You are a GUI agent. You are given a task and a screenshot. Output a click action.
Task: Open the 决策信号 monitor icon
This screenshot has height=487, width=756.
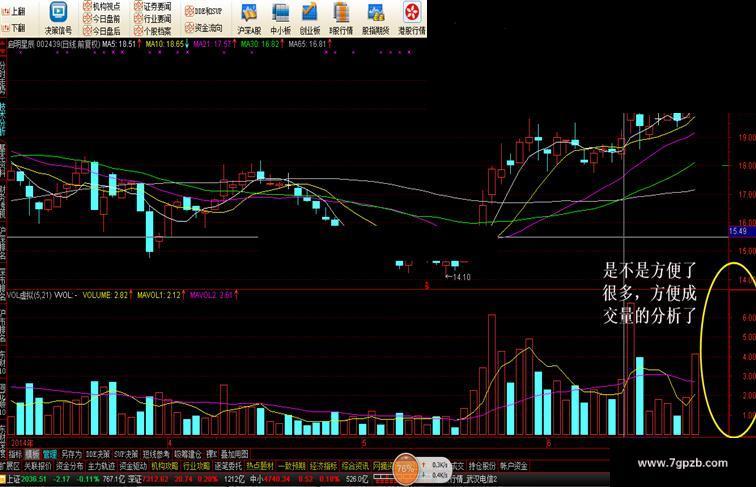click(x=58, y=12)
